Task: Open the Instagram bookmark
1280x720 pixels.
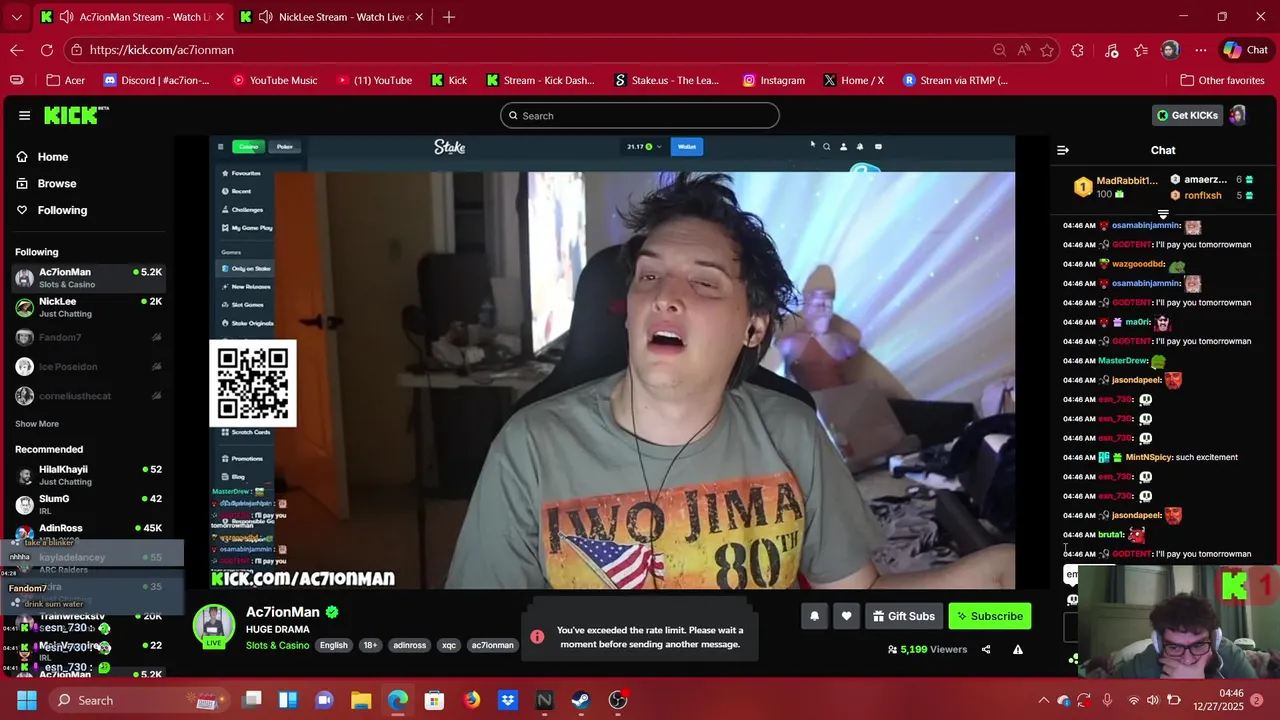Action: (x=773, y=80)
